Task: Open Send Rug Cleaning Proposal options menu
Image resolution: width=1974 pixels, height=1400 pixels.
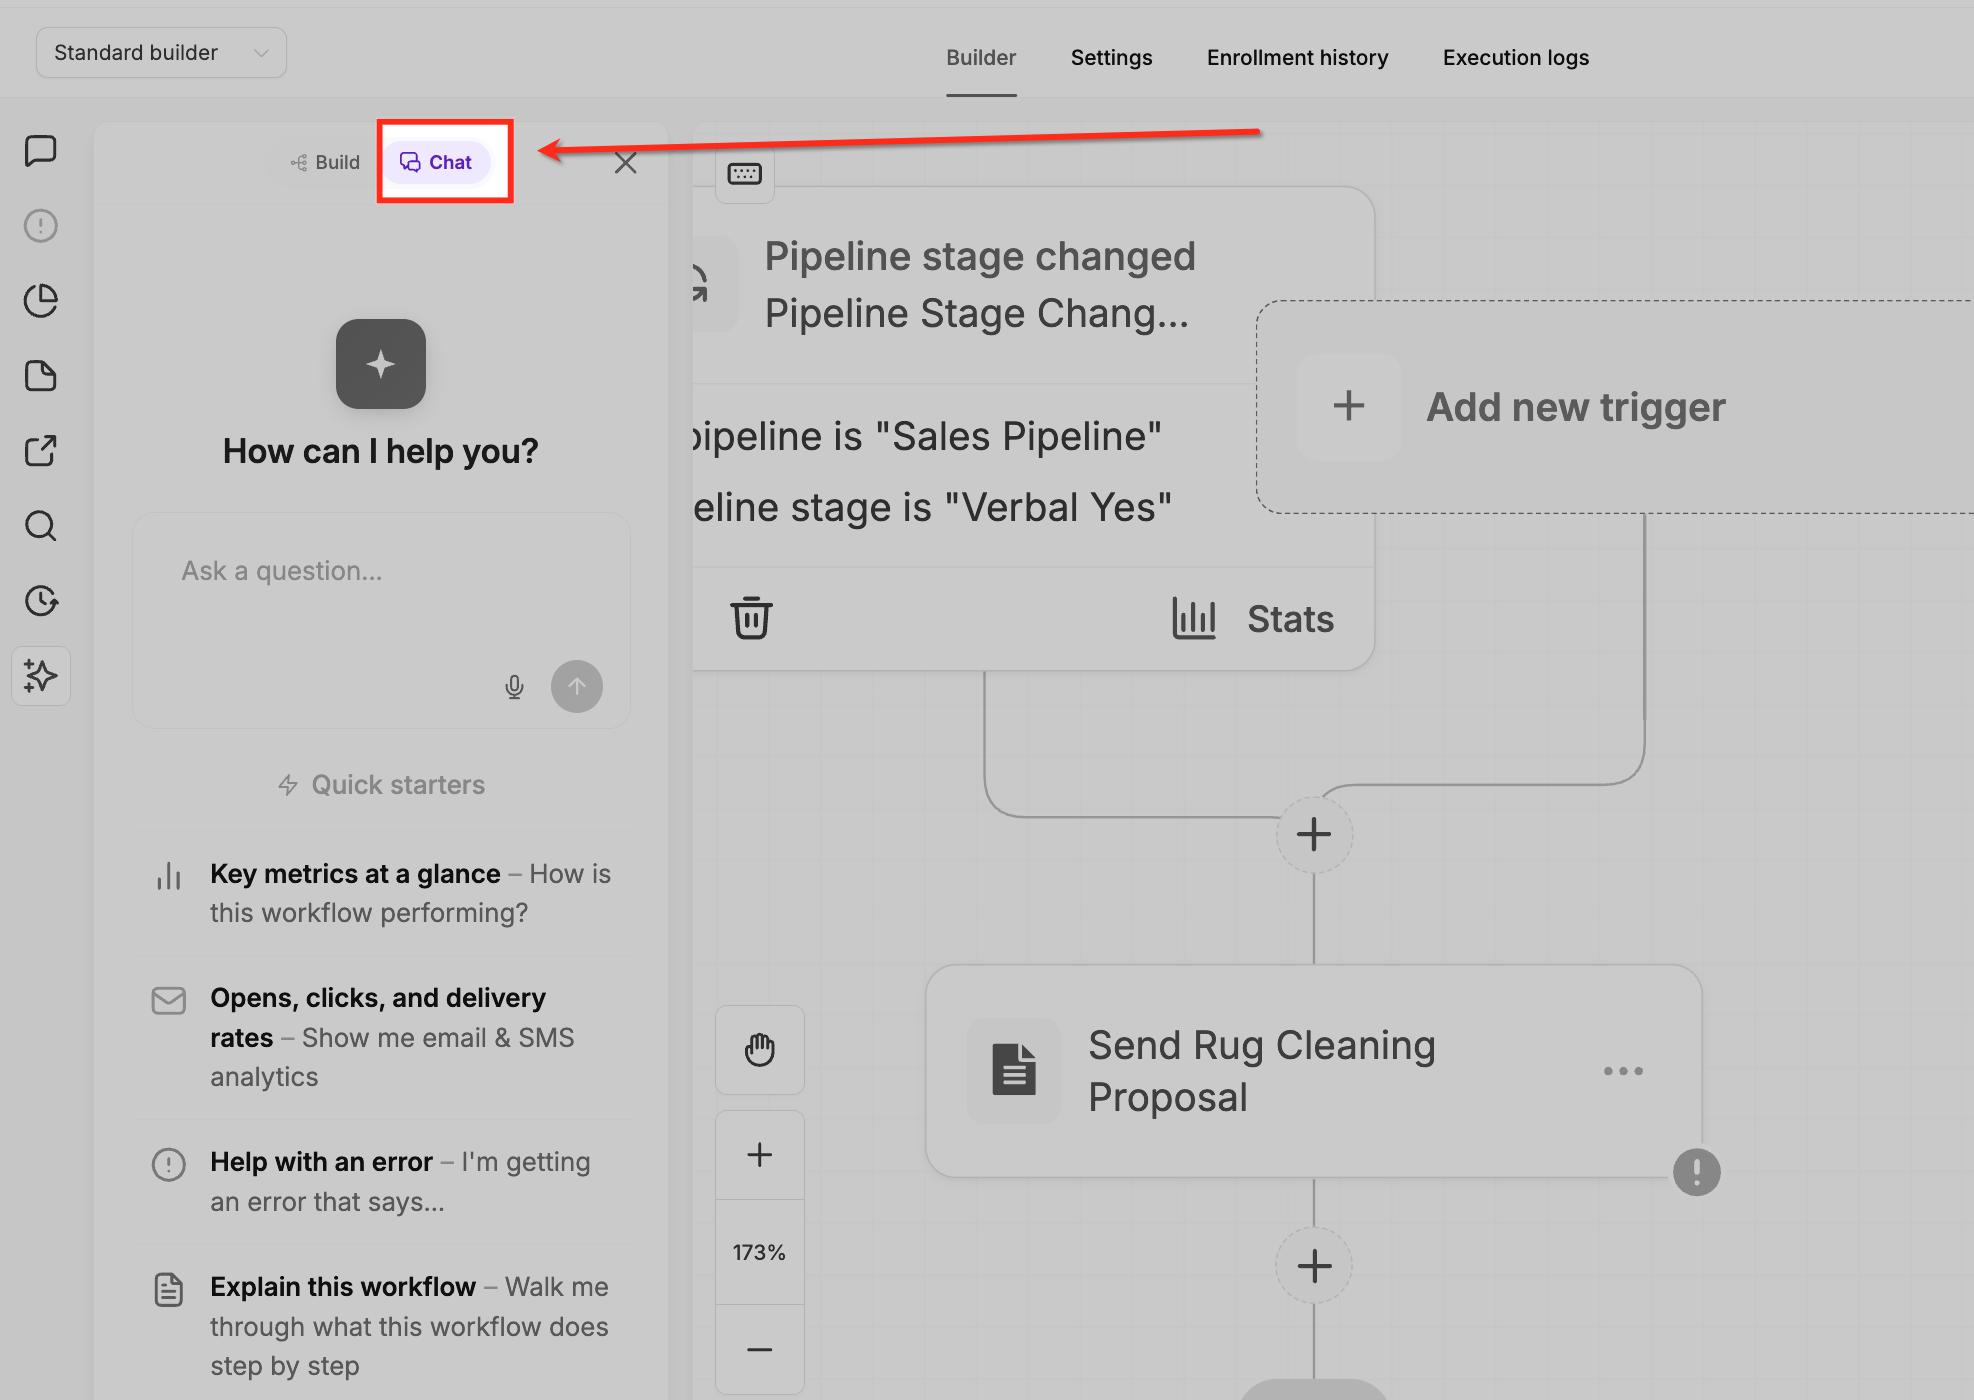Action: coord(1623,1071)
